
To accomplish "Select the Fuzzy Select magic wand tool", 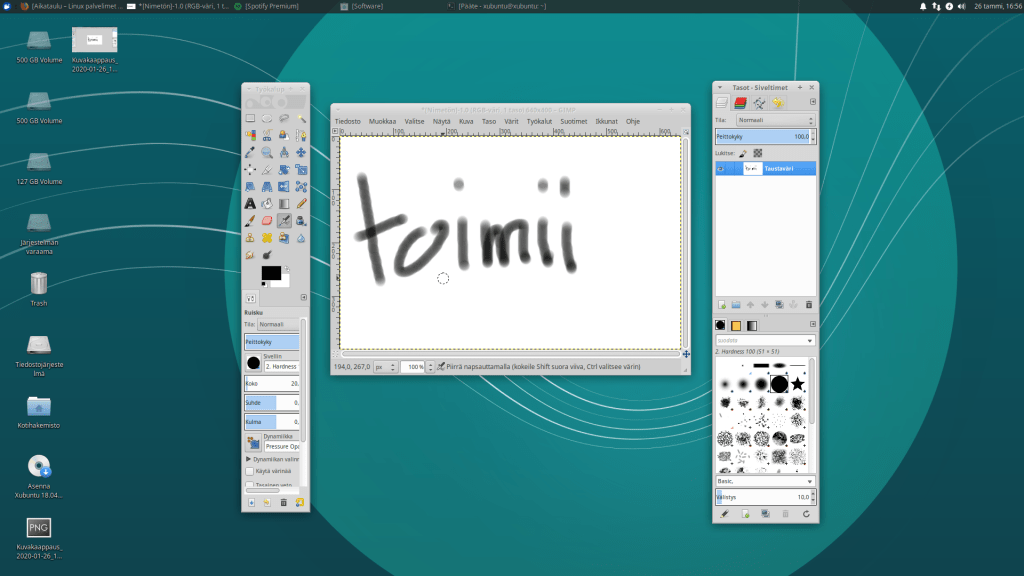I will 301,118.
